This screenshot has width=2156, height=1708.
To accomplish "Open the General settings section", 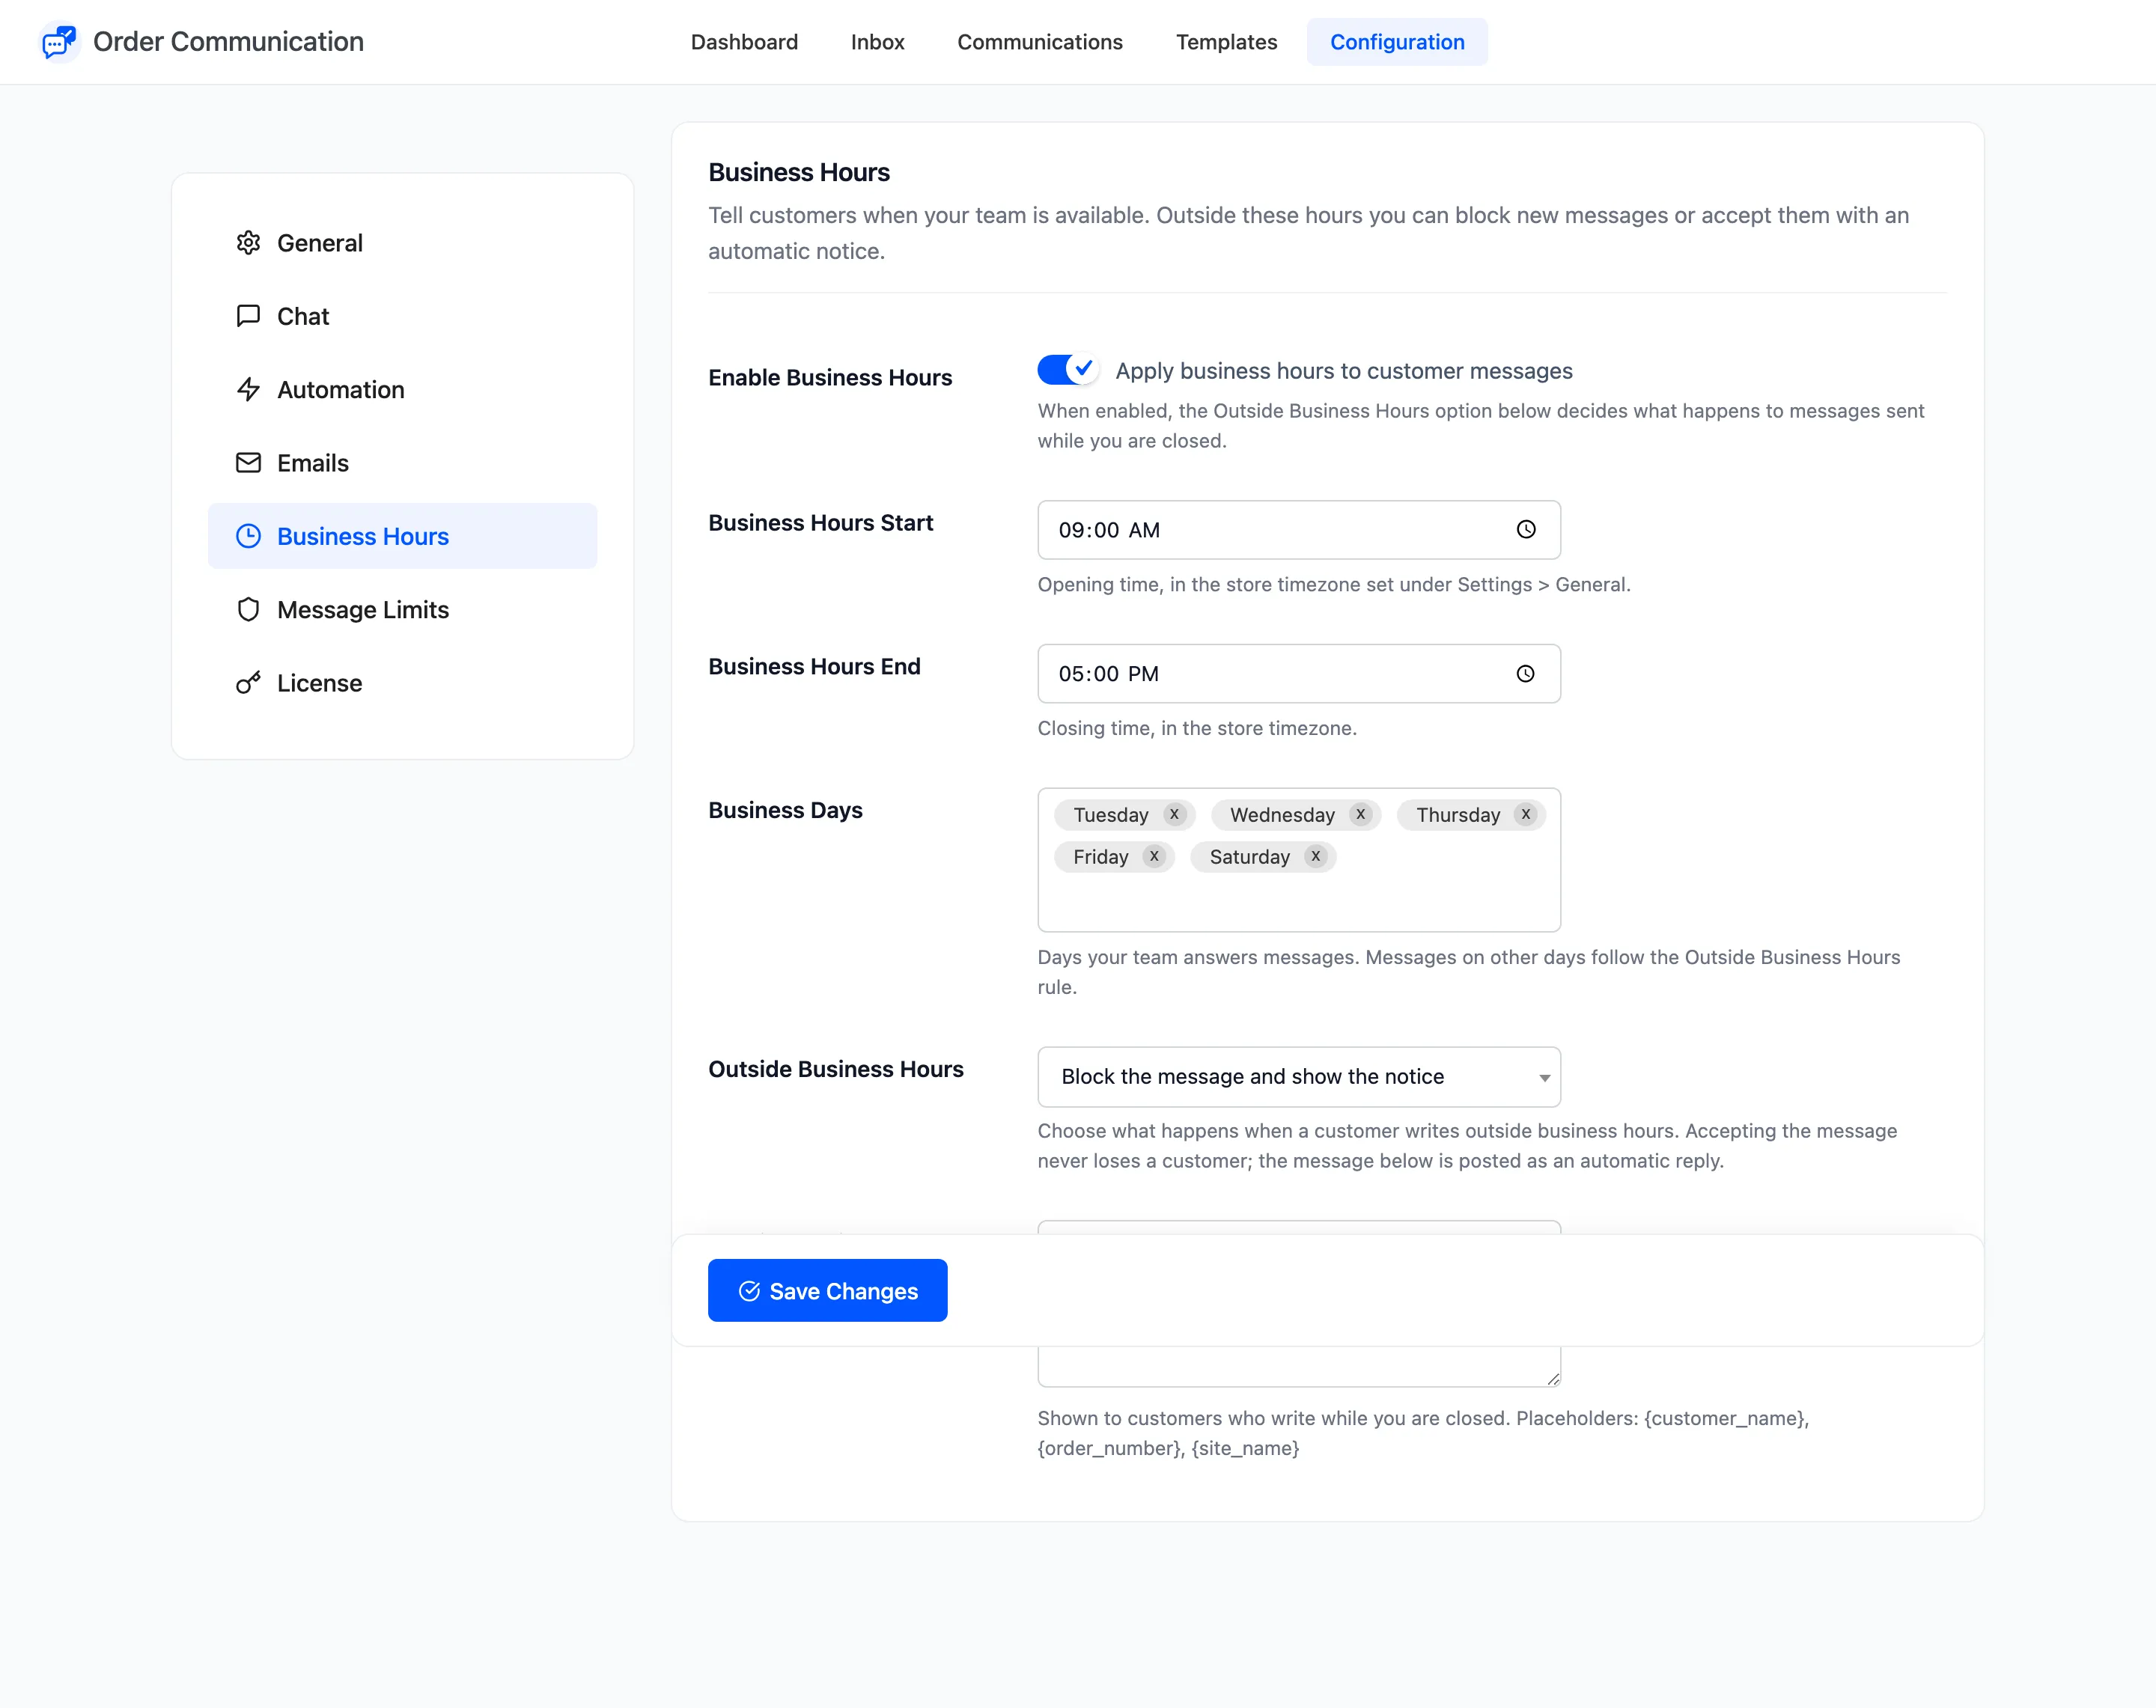I will click(x=402, y=243).
